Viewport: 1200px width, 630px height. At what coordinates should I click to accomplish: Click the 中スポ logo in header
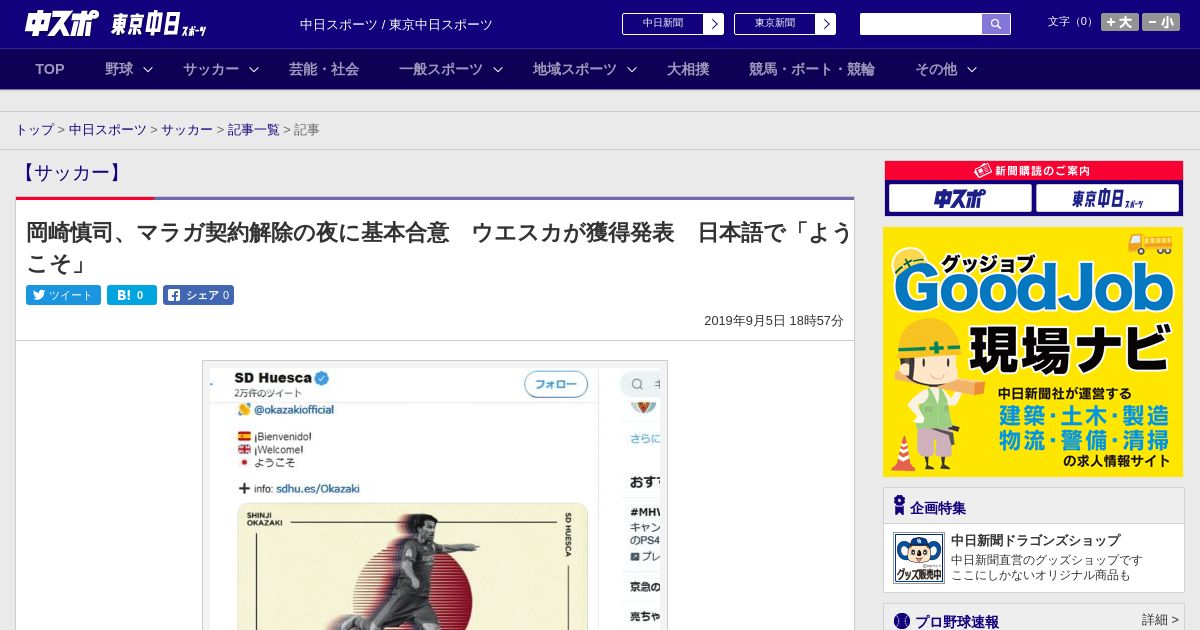pos(62,24)
